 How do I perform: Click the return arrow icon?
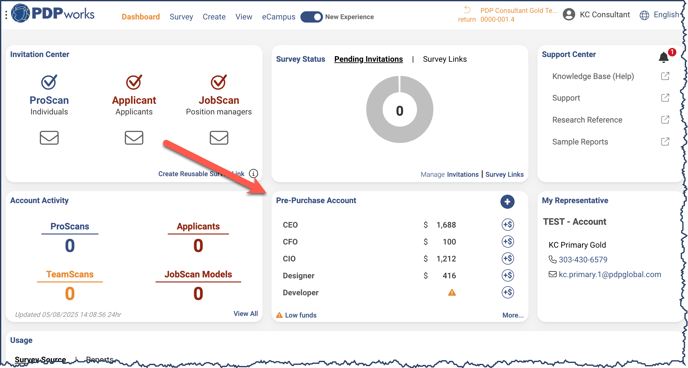(467, 10)
